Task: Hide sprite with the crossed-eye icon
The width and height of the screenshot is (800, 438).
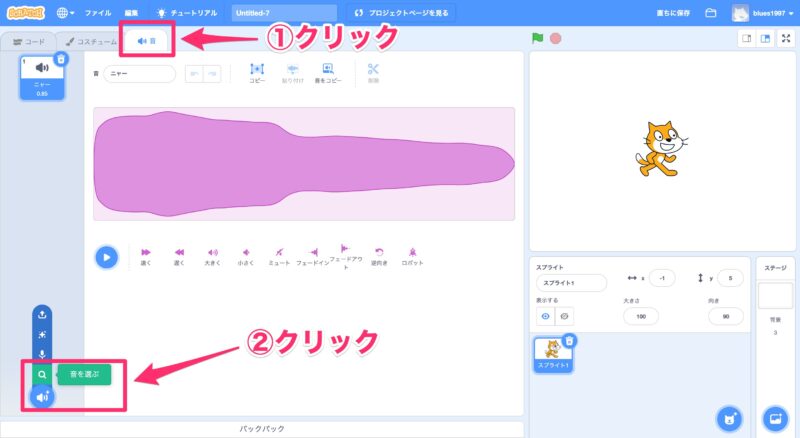Action: 565,315
